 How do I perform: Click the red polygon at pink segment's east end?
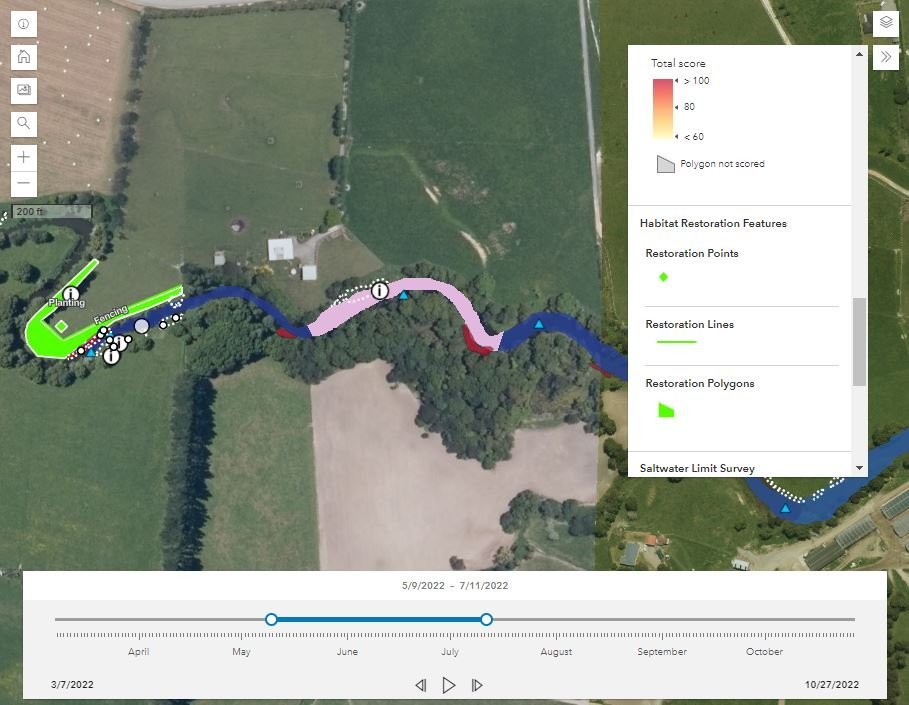(x=474, y=341)
